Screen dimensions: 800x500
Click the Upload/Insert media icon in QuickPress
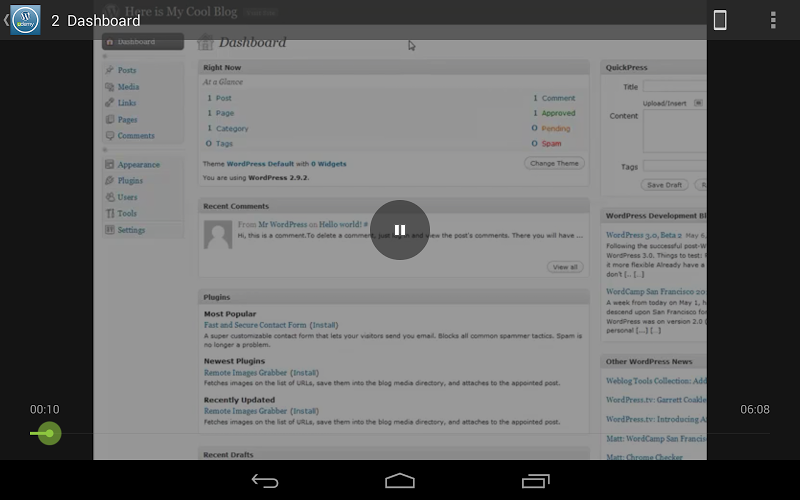coord(698,103)
